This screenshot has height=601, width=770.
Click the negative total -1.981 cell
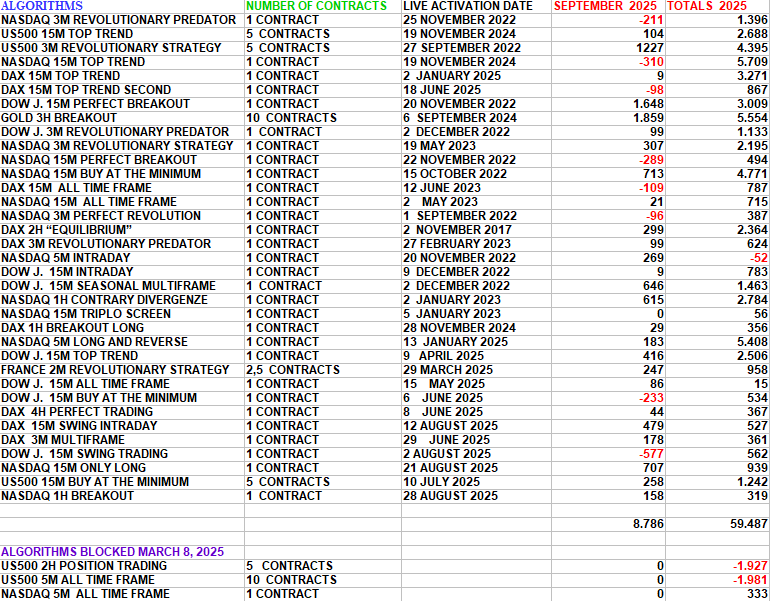click(x=749, y=580)
